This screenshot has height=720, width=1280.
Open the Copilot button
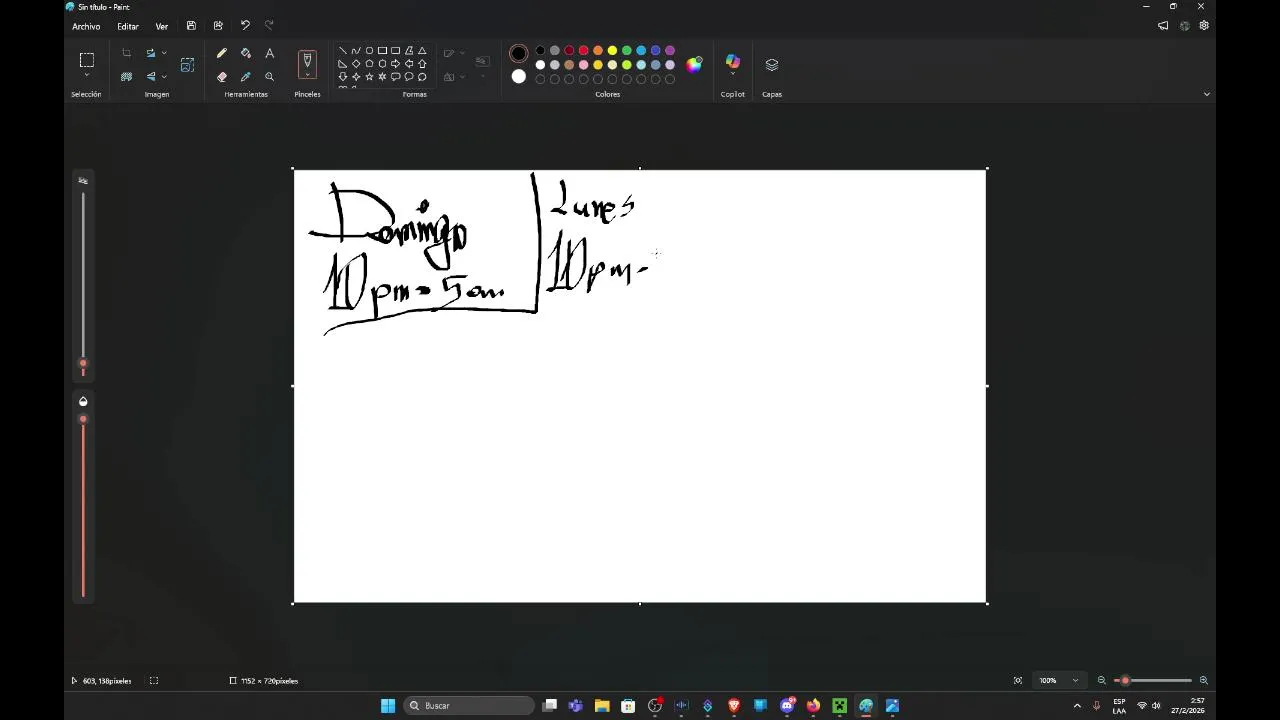[x=733, y=63]
